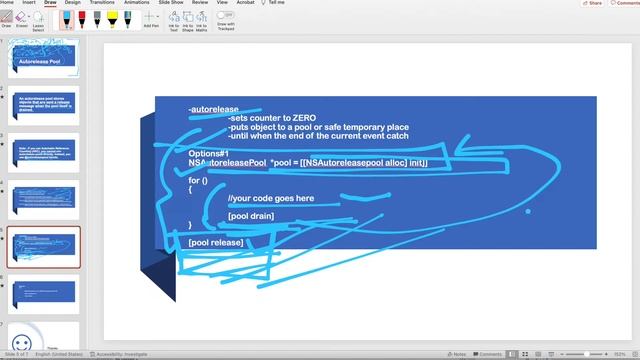Choose the gray pencil

[97, 20]
